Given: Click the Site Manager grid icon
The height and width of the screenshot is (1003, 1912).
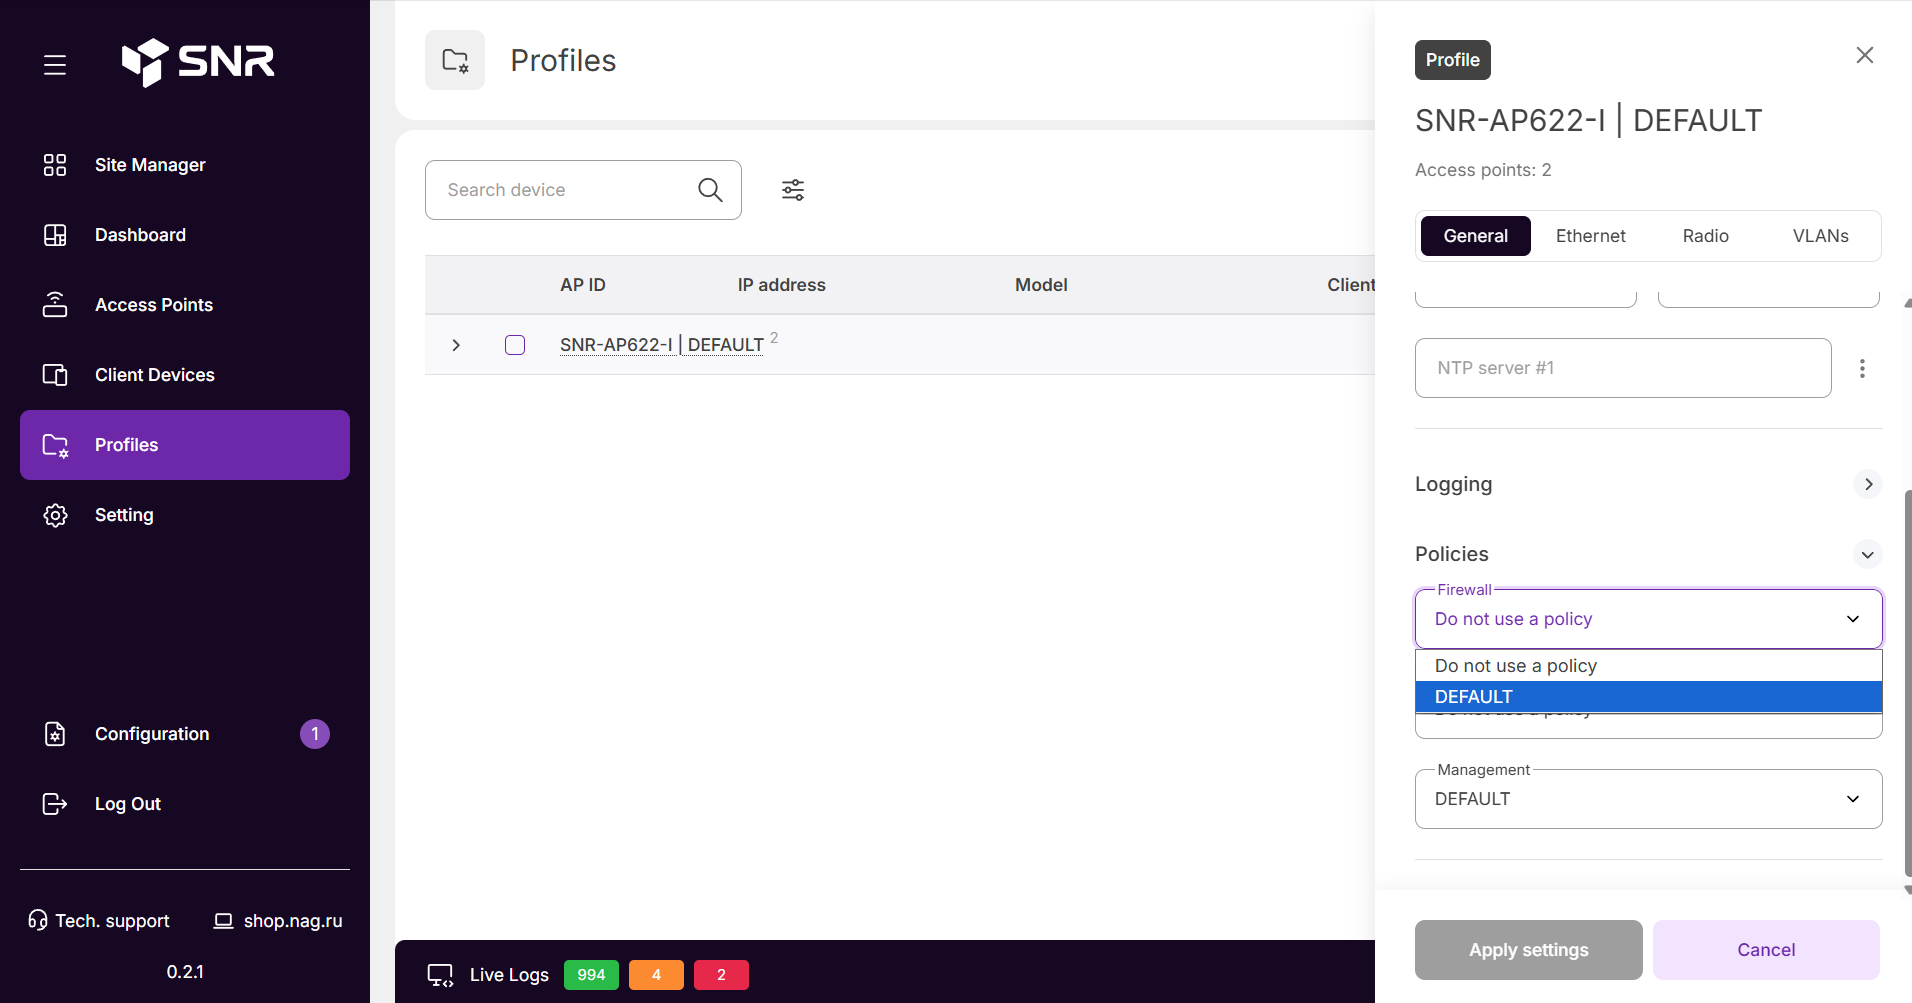Looking at the screenshot, I should pyautogui.click(x=55, y=165).
